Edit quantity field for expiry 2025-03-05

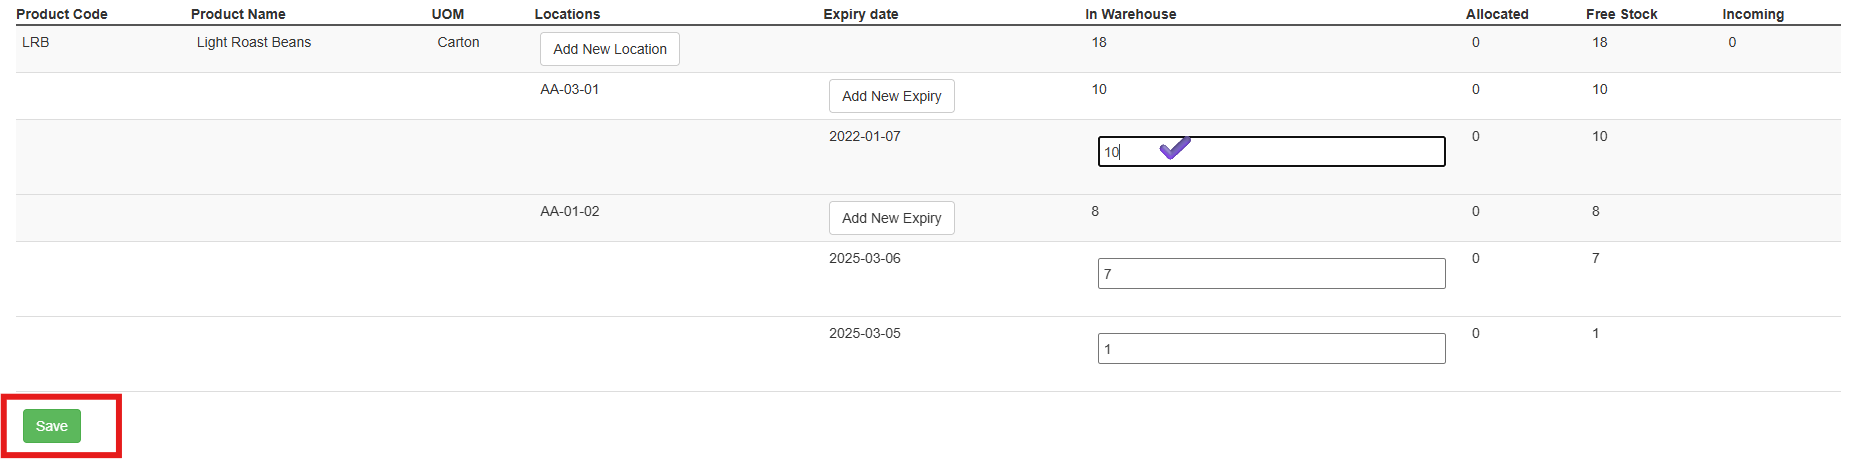click(x=1271, y=349)
